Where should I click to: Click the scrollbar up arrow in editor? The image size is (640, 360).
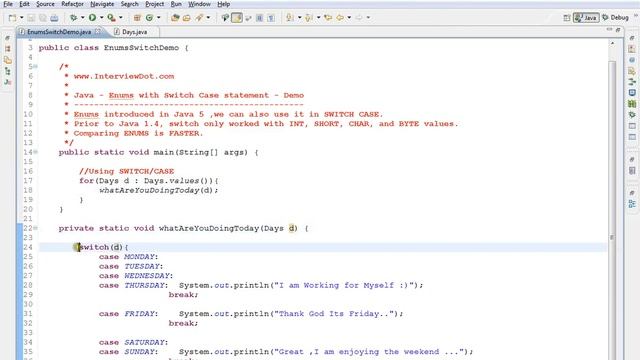[x=612, y=43]
